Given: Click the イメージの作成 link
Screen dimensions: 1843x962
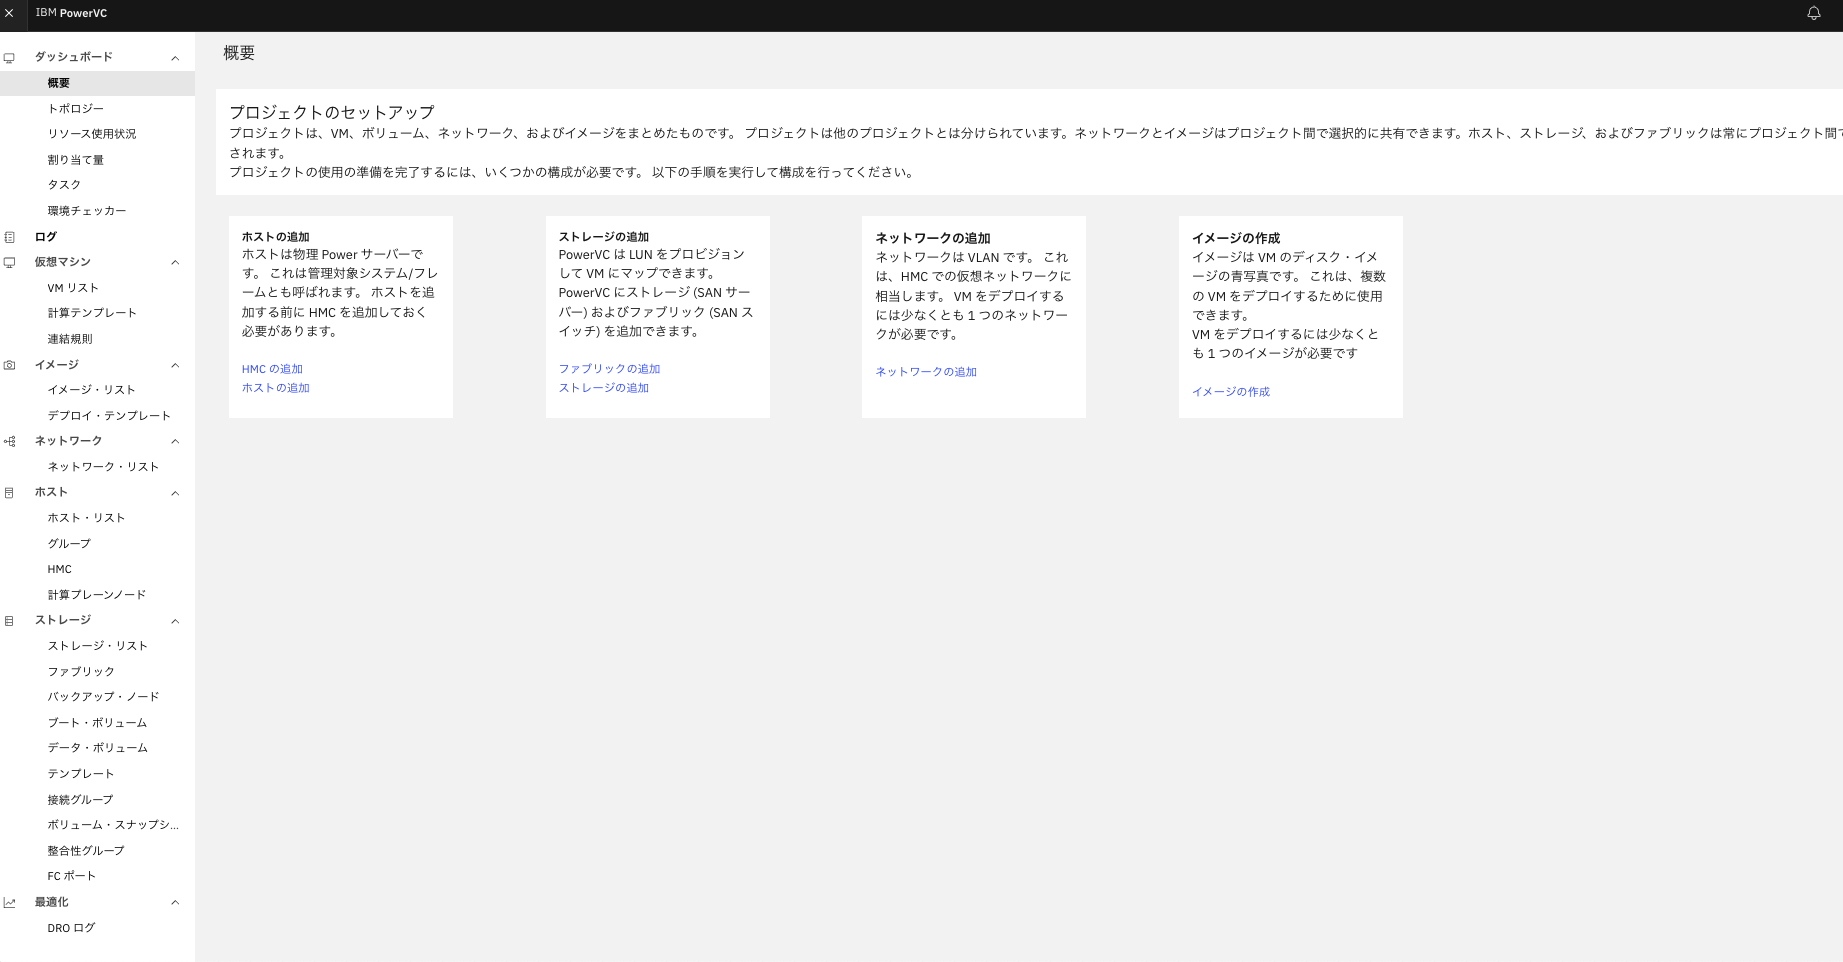Looking at the screenshot, I should [x=1230, y=391].
